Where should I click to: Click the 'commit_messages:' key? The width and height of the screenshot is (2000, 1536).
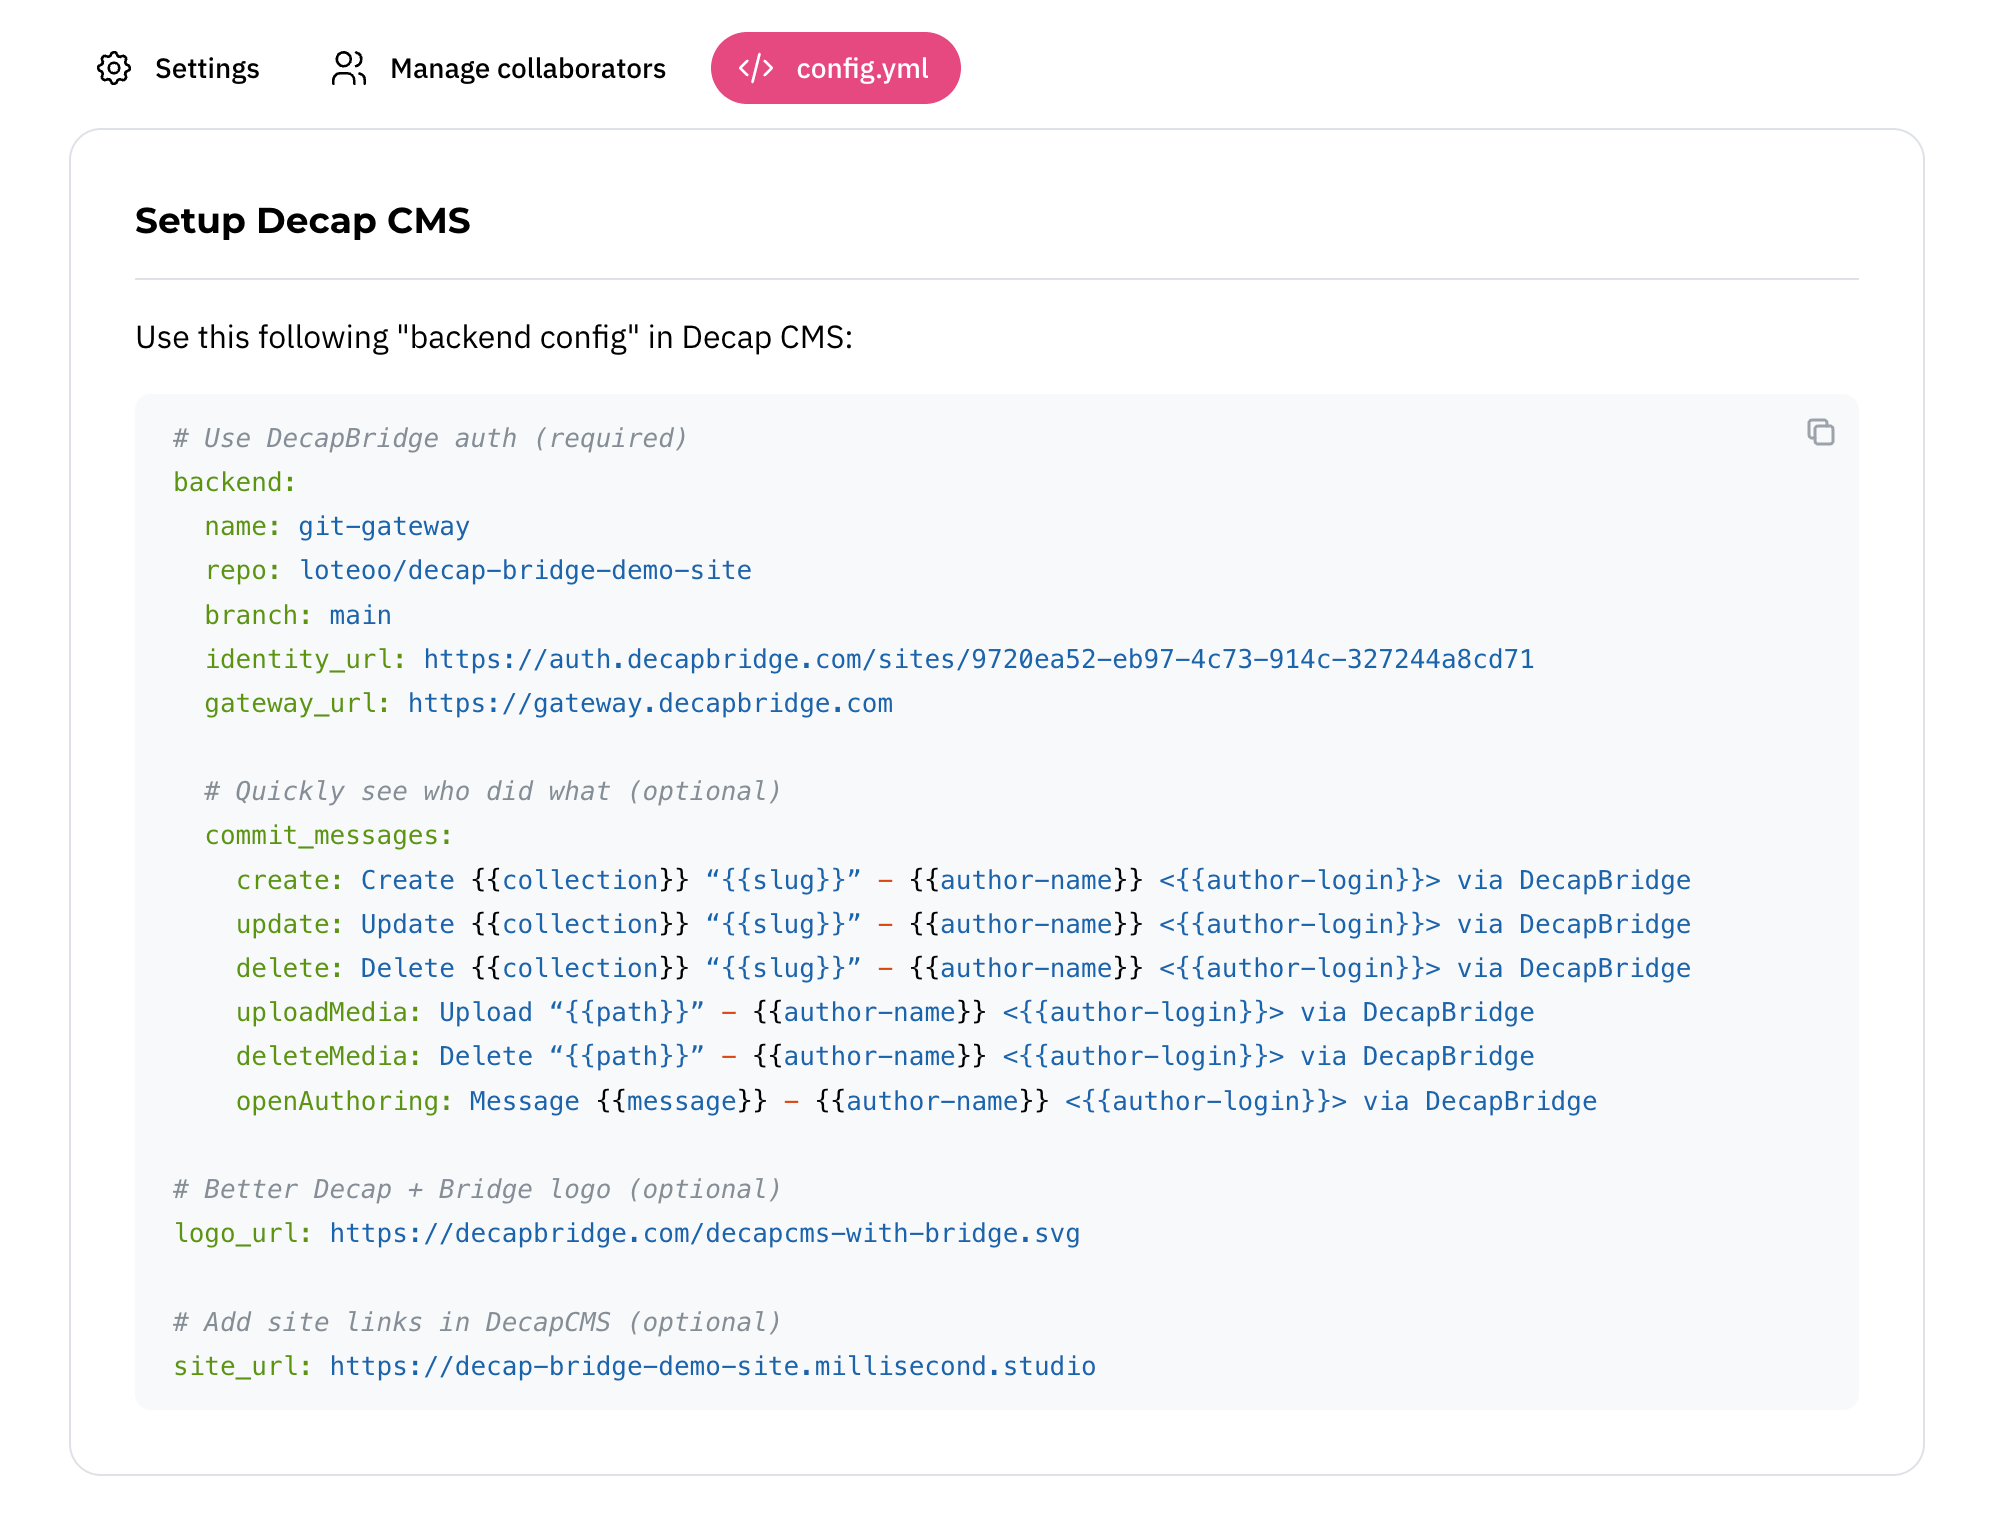pos(329,835)
